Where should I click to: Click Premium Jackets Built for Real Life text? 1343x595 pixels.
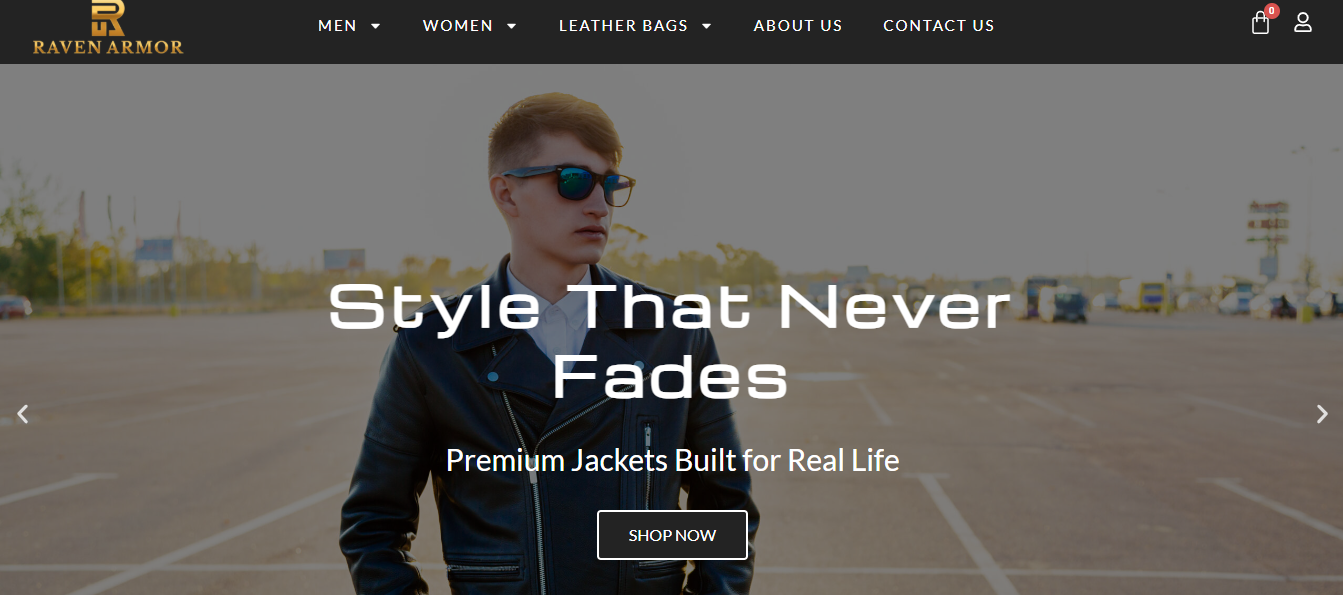(x=672, y=460)
